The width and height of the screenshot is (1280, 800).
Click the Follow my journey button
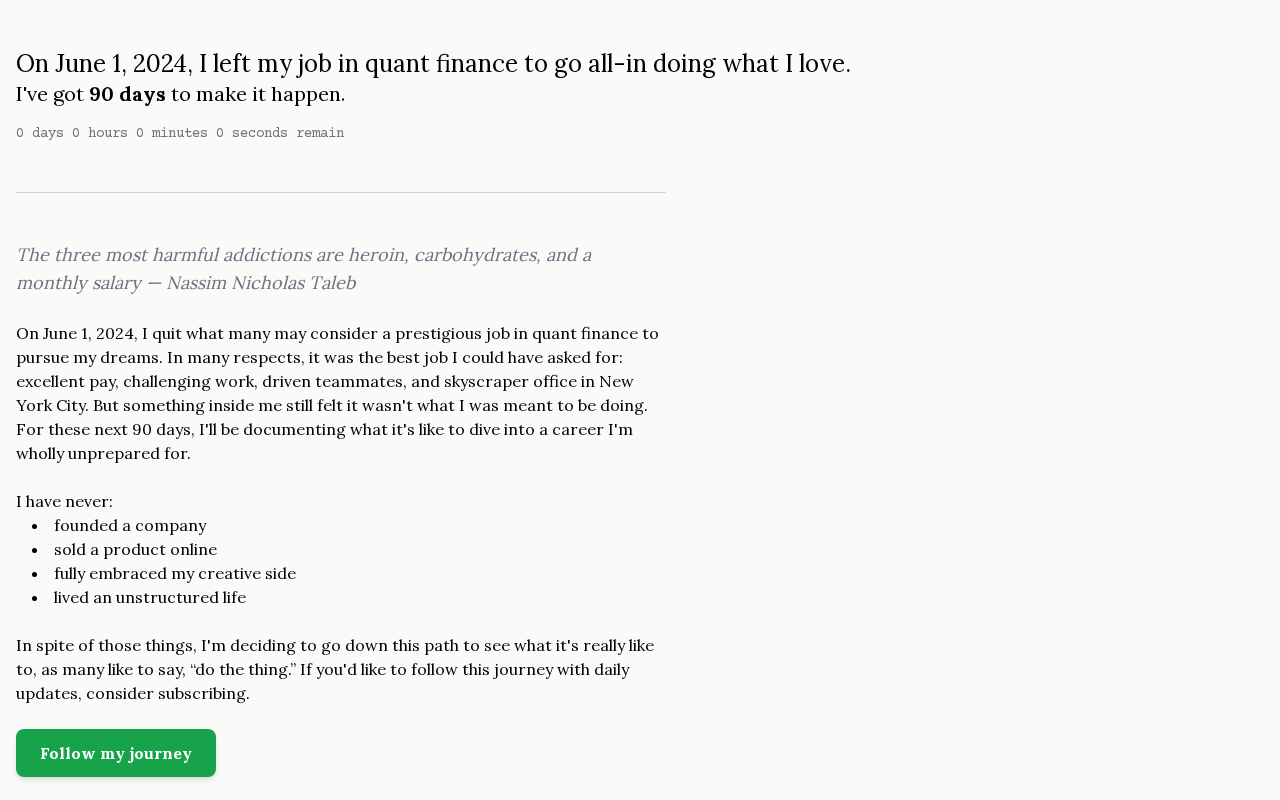click(116, 753)
